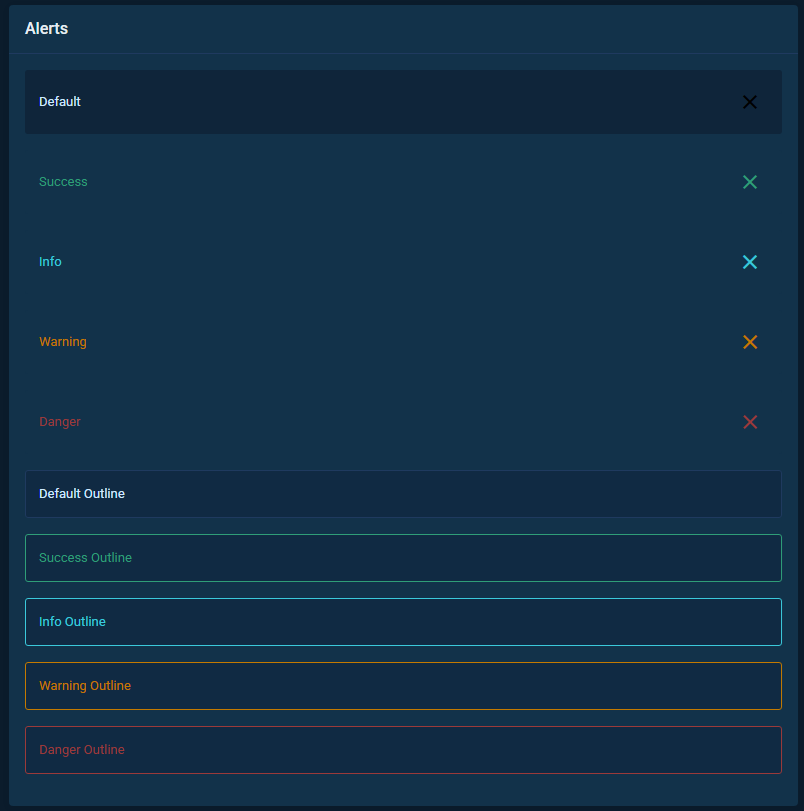
Task: Click the center of the green-bordered Success Outline box
Action: 403,558
